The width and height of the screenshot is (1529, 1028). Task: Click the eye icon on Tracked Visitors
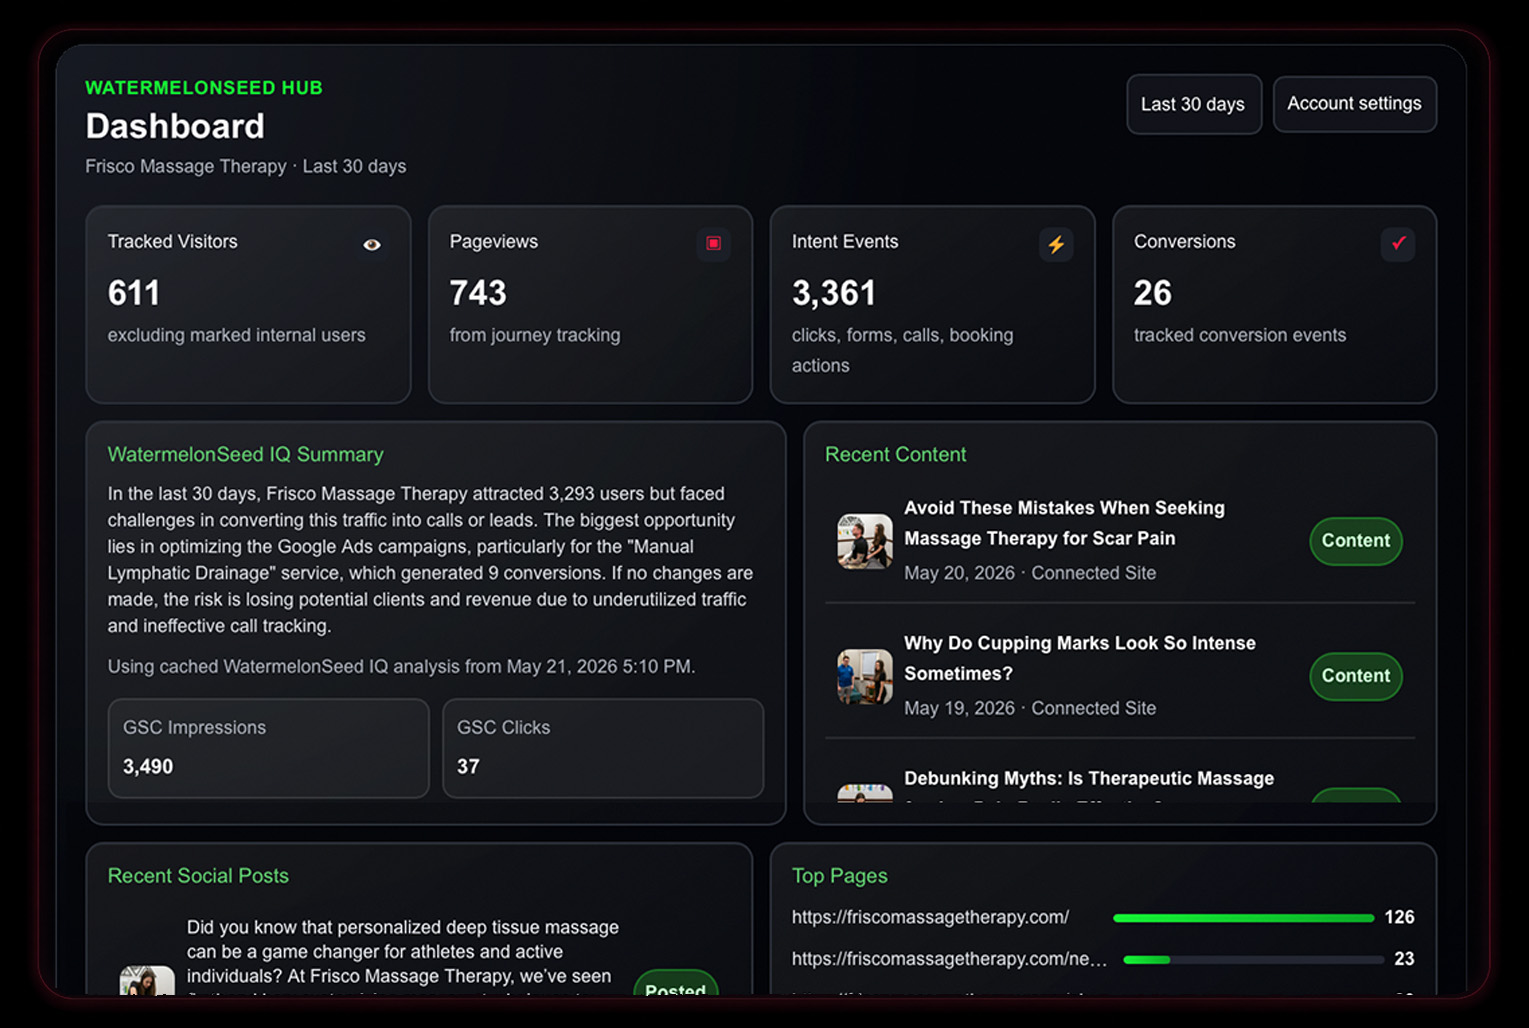(372, 244)
